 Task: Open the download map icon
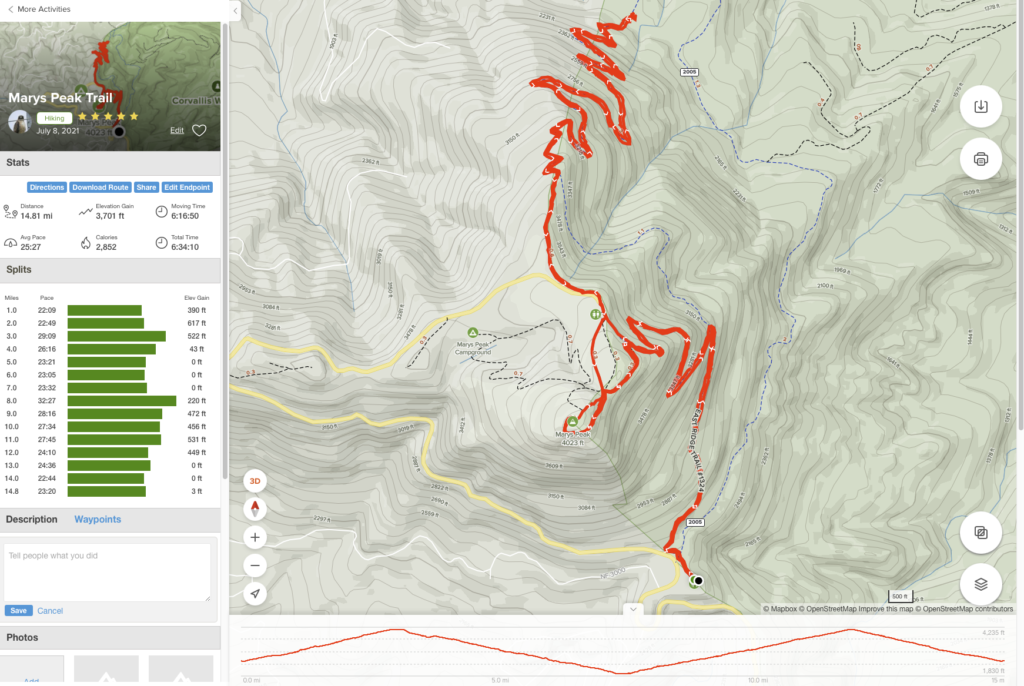[x=980, y=106]
